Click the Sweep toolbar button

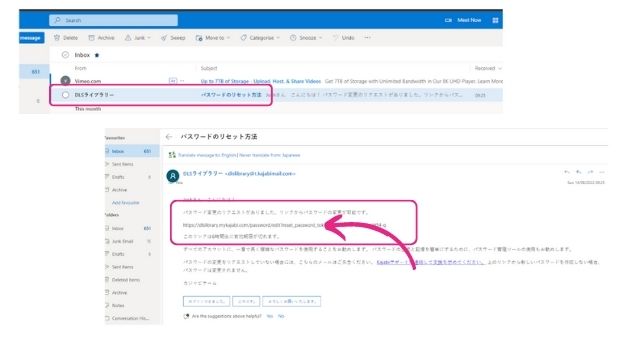point(173,38)
